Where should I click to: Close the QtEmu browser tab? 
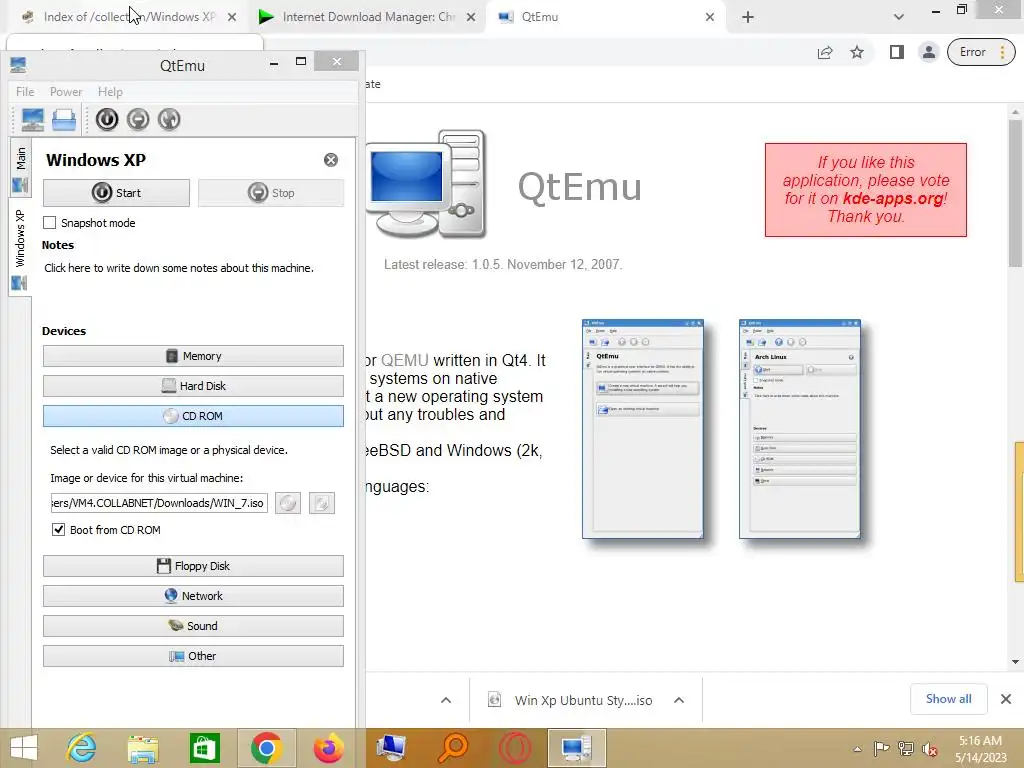coord(710,17)
